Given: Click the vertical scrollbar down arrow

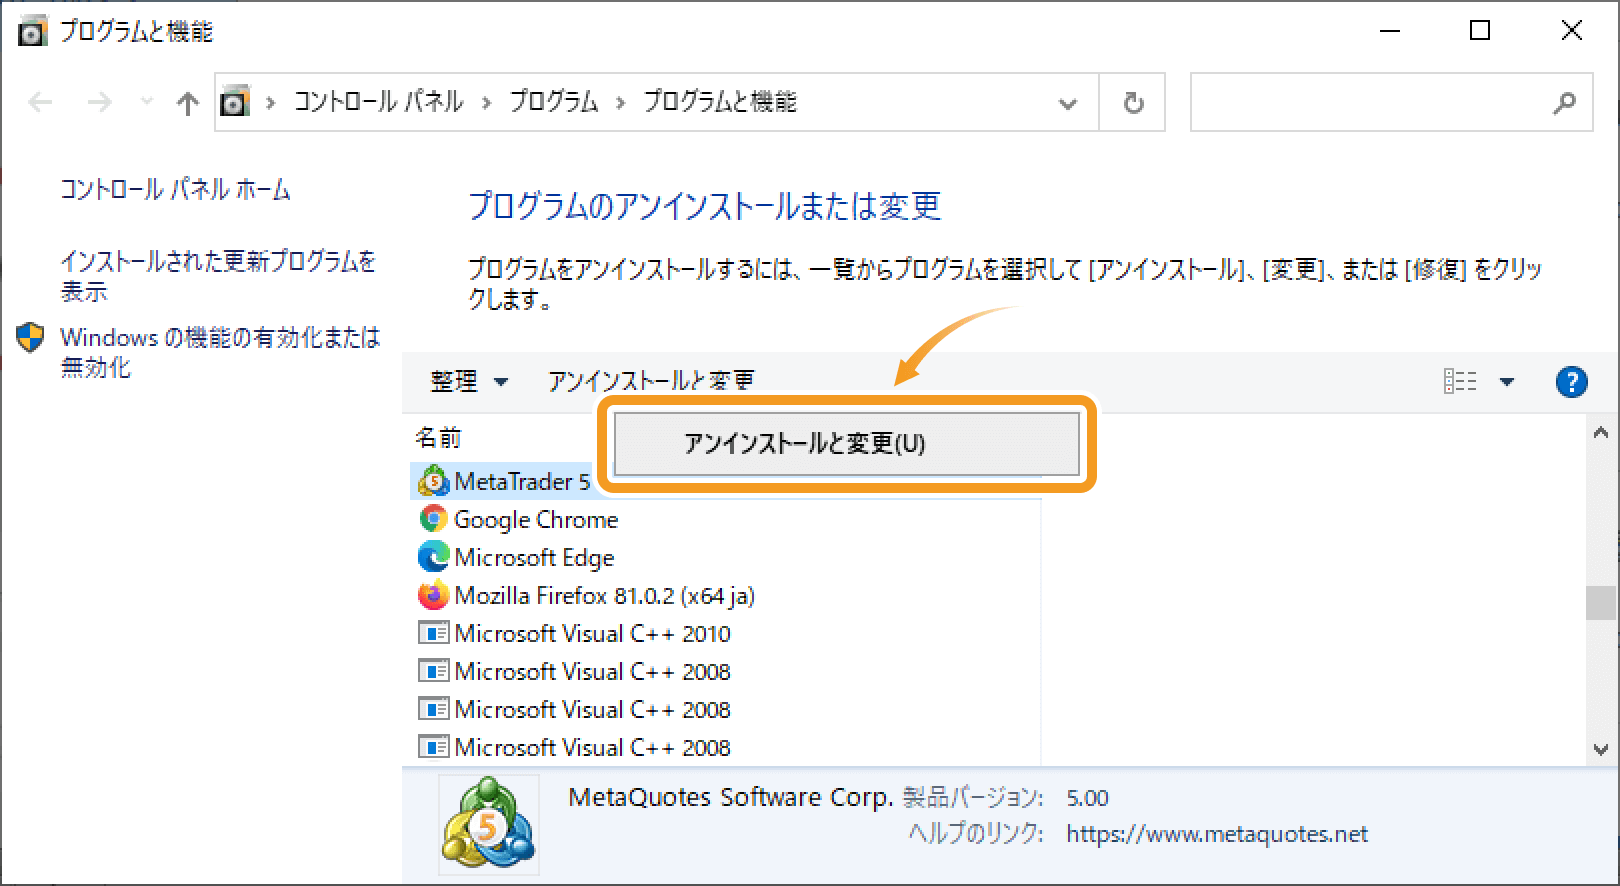Looking at the screenshot, I should click(1601, 749).
